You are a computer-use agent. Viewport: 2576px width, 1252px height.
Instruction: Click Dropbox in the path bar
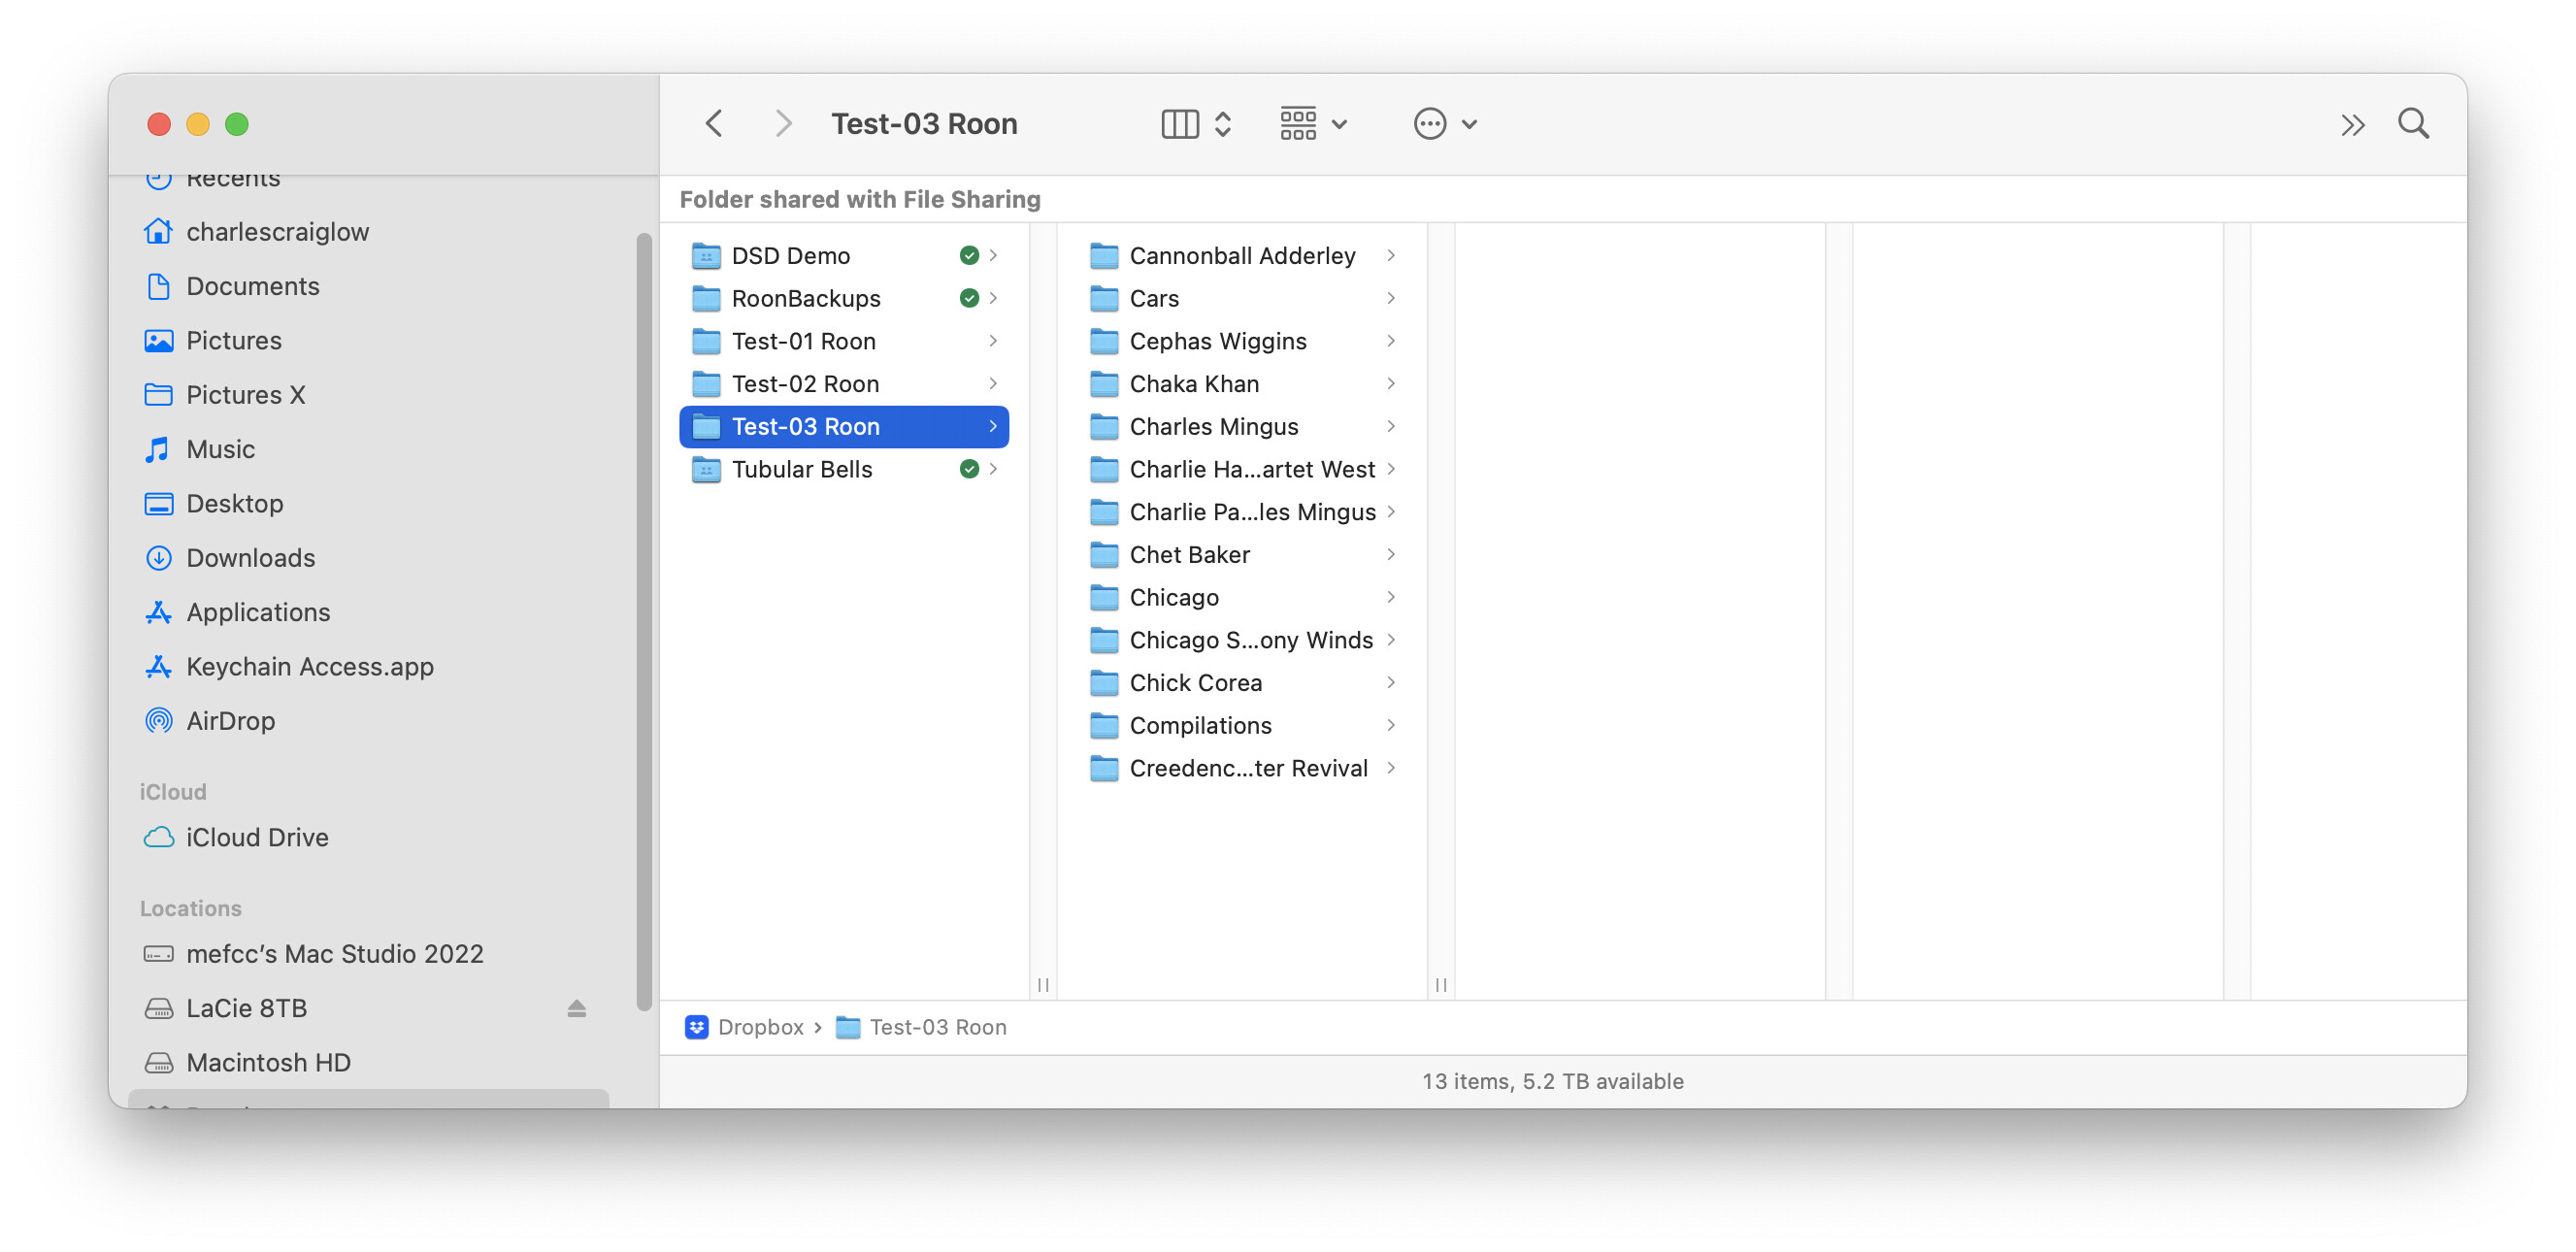coord(759,1027)
